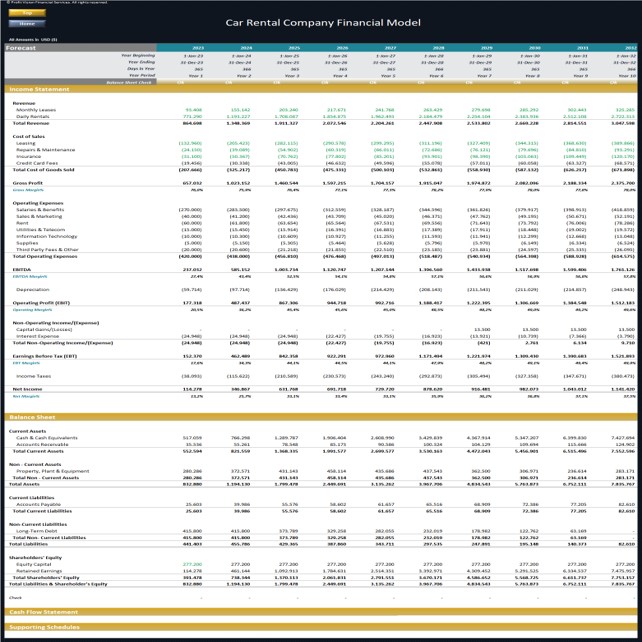642x642 pixels.
Task: Select the Supplies row label
Action: click(x=27, y=243)
